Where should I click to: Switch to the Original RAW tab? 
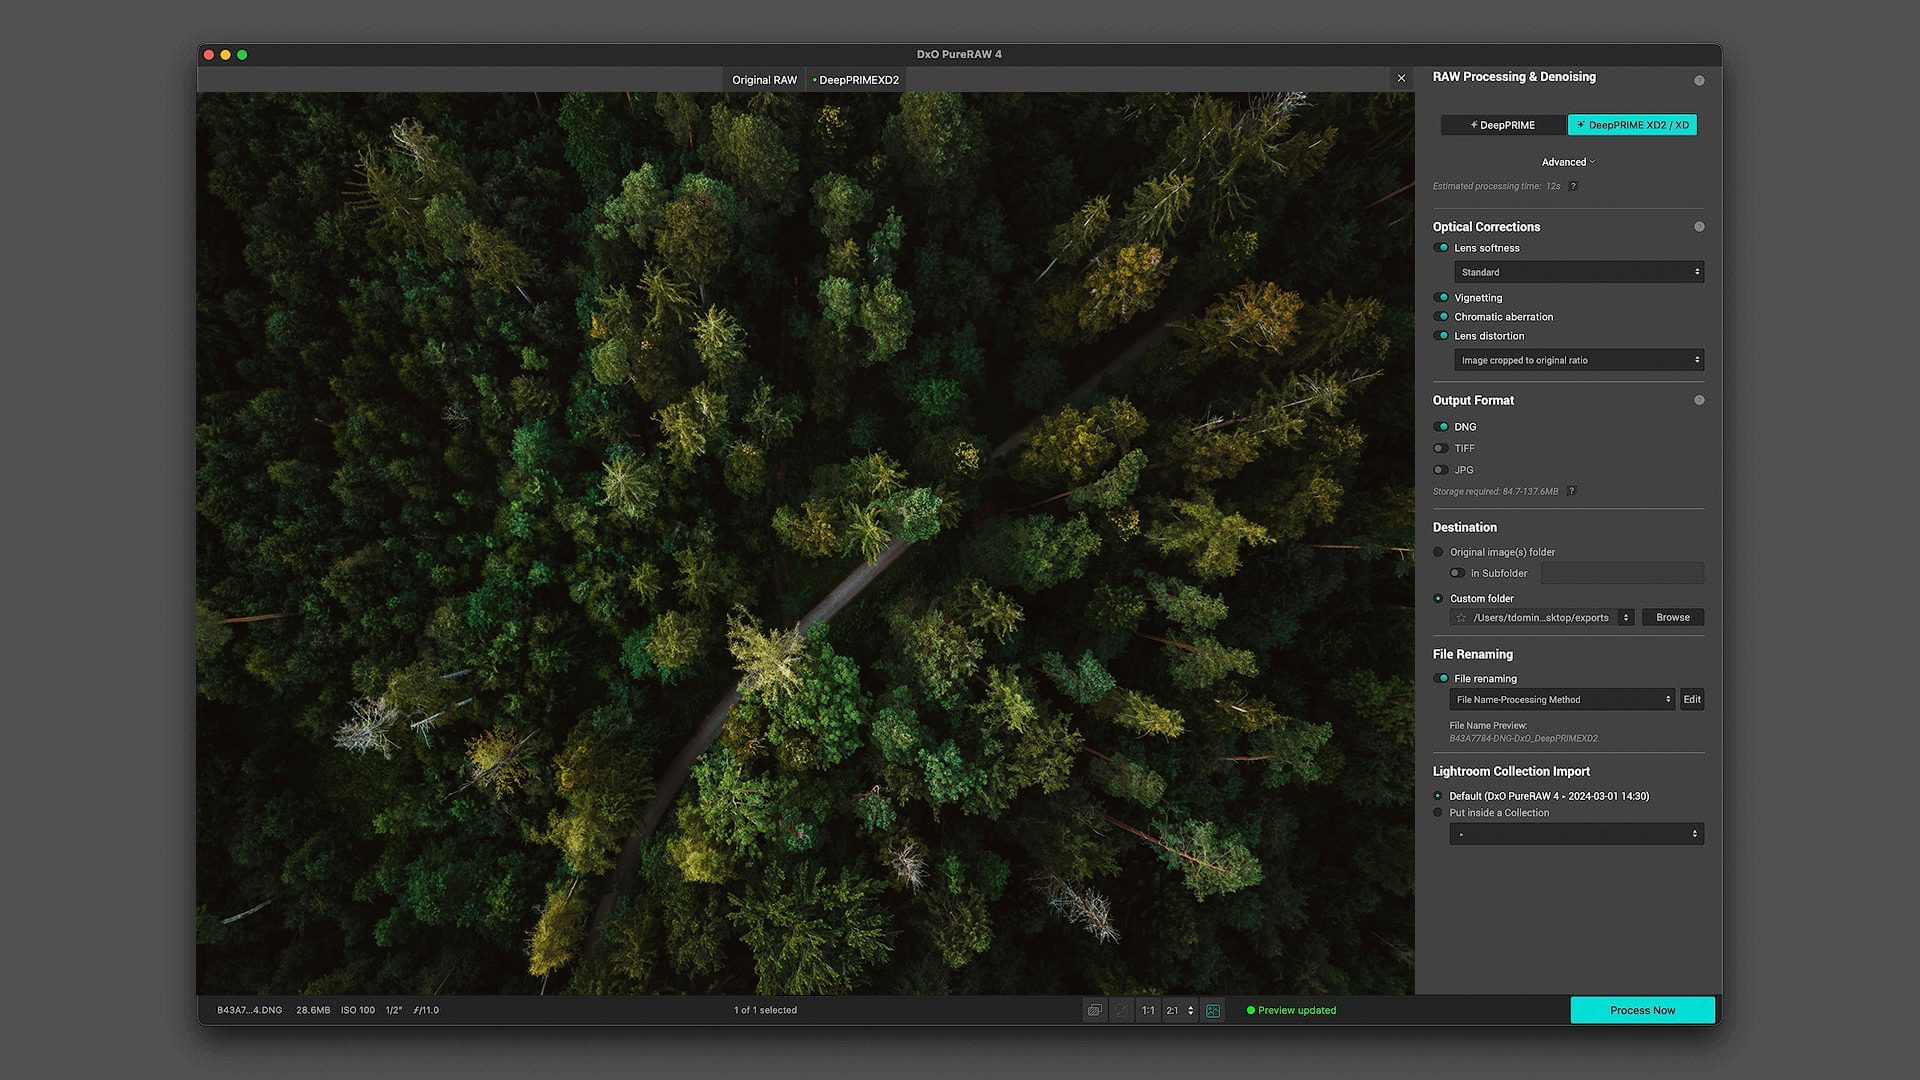point(764,79)
